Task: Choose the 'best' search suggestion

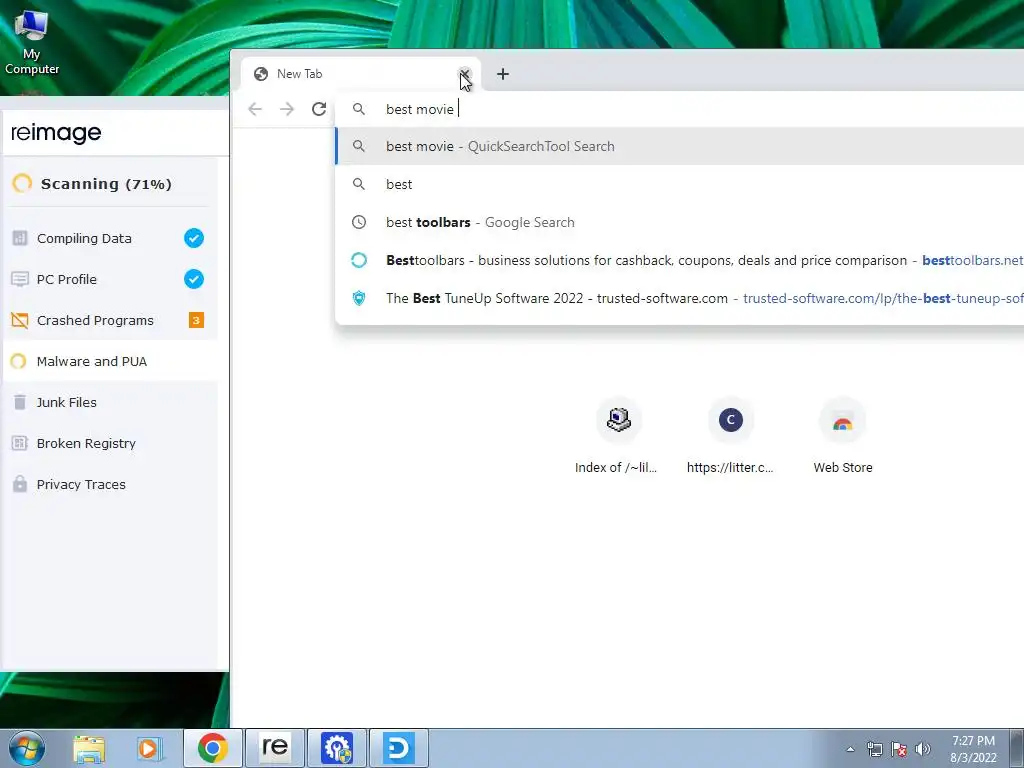Action: (679, 184)
